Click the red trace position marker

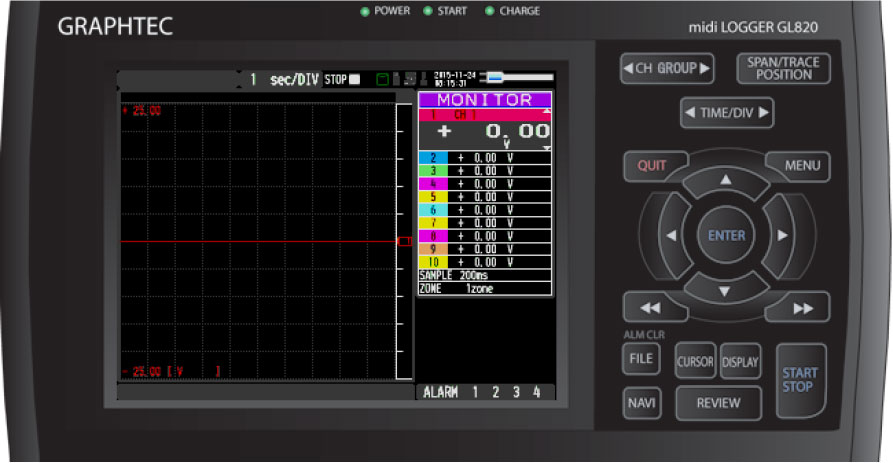pyautogui.click(x=404, y=241)
